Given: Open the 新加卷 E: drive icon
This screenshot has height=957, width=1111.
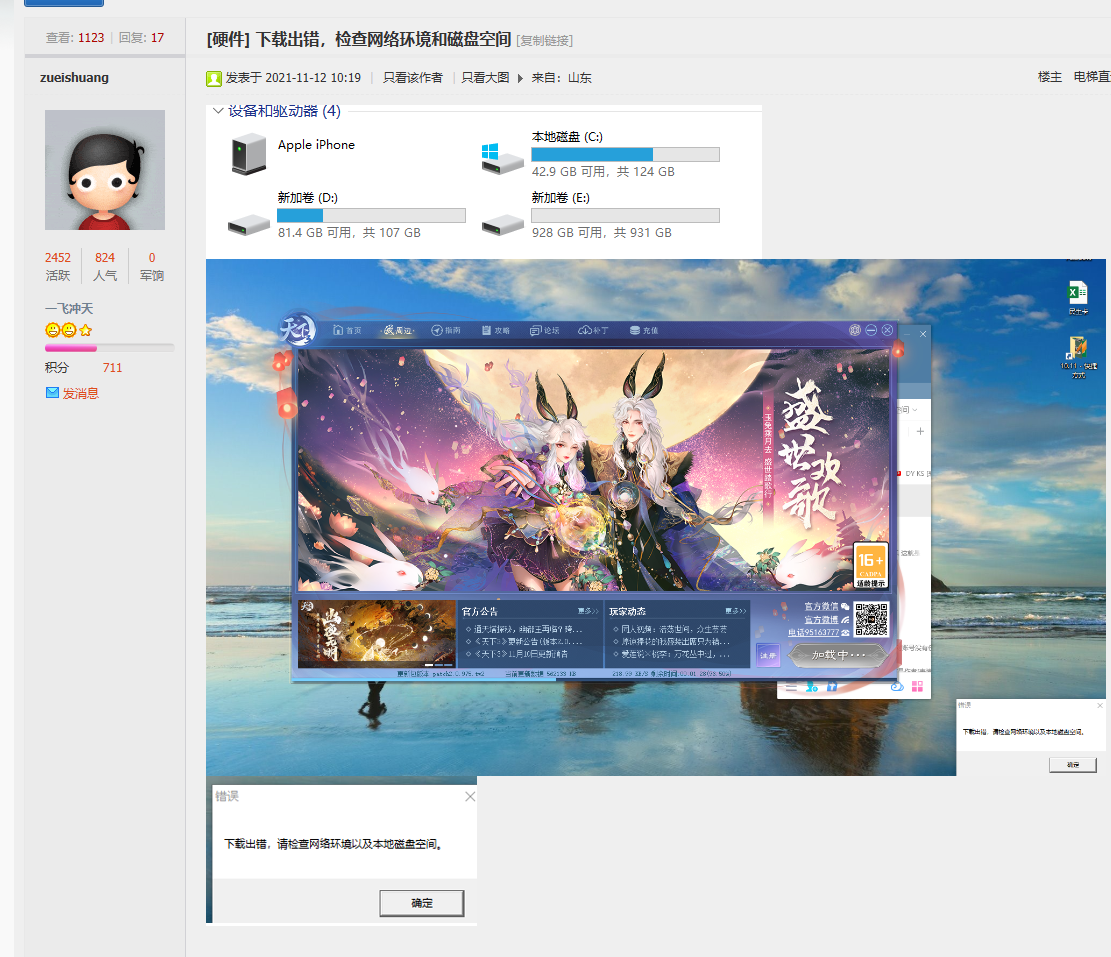Looking at the screenshot, I should pos(502,226).
